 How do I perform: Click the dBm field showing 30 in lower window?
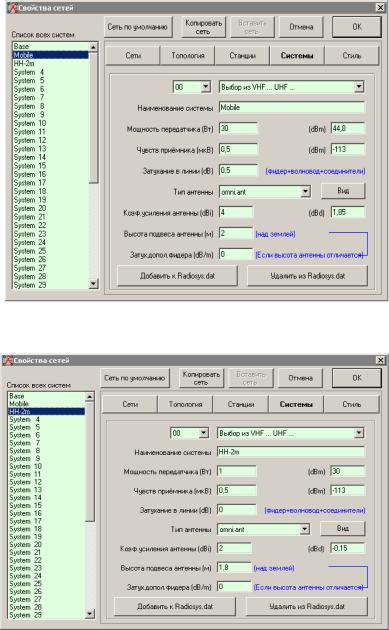click(x=348, y=471)
